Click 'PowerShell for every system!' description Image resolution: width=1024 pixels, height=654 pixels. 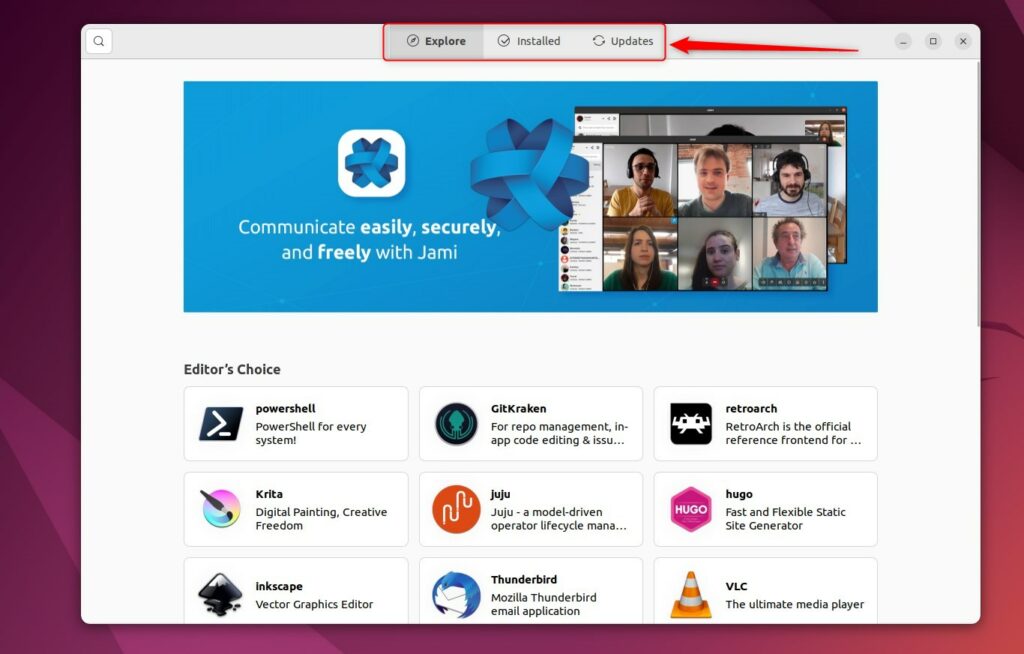click(311, 433)
